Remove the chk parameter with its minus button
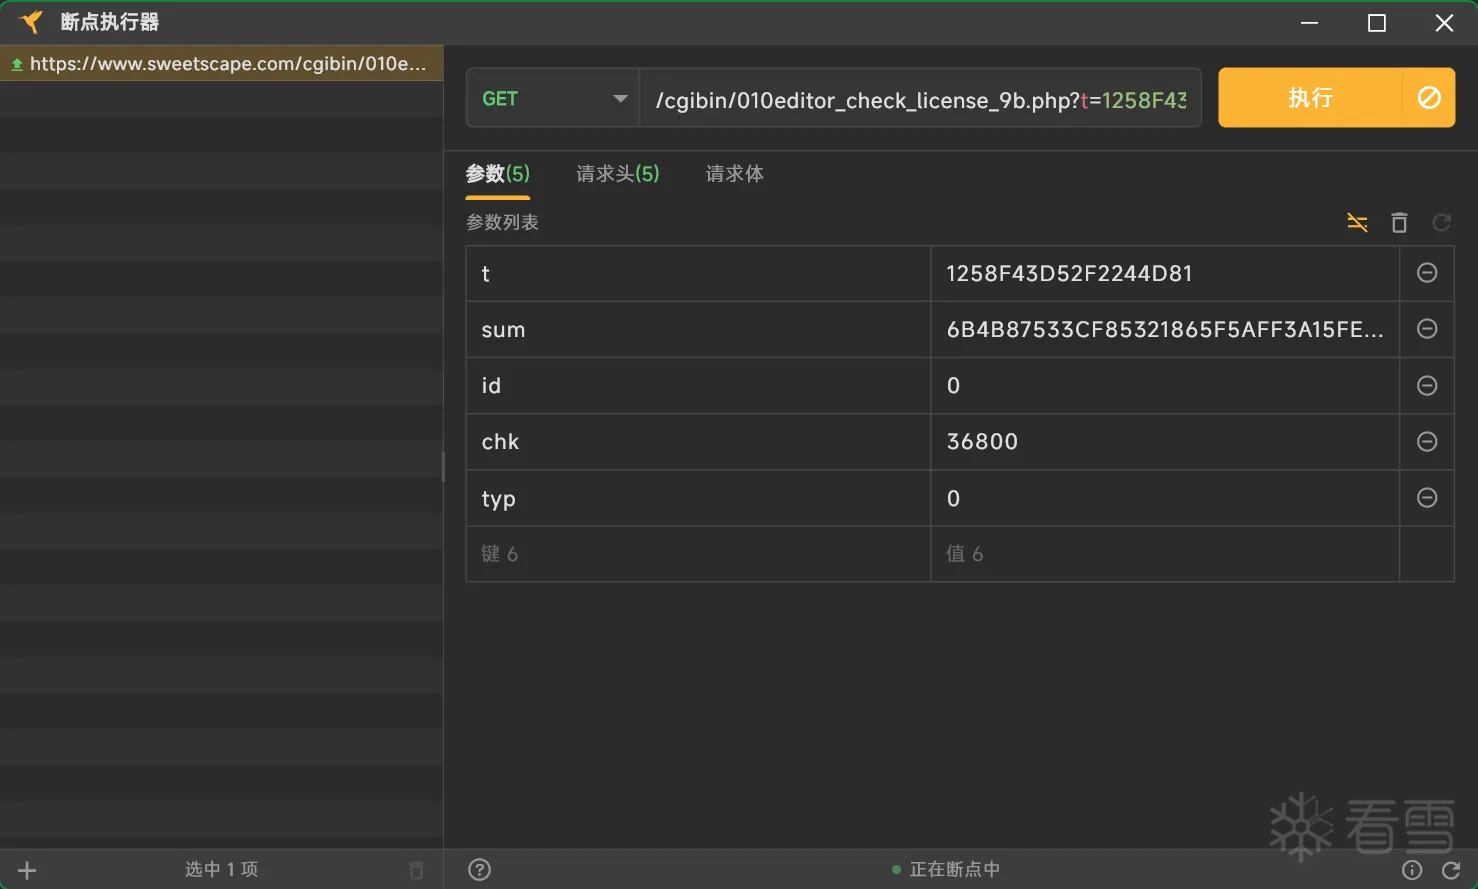The height and width of the screenshot is (889, 1478). pyautogui.click(x=1426, y=442)
